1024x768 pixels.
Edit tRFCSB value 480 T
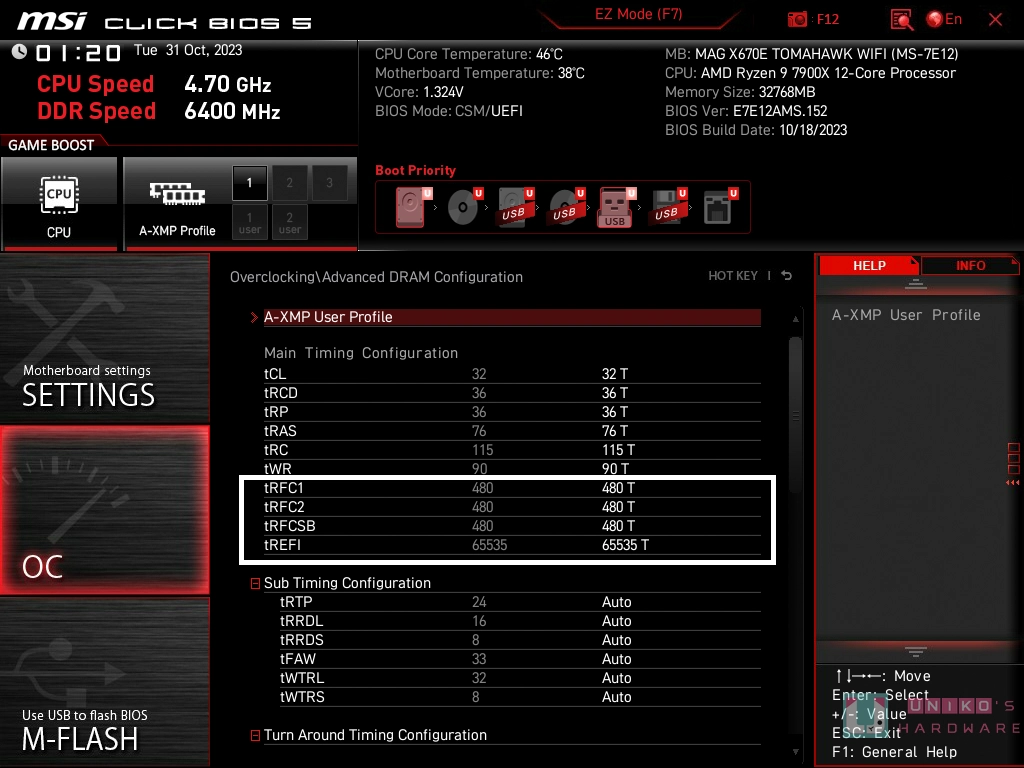618,526
